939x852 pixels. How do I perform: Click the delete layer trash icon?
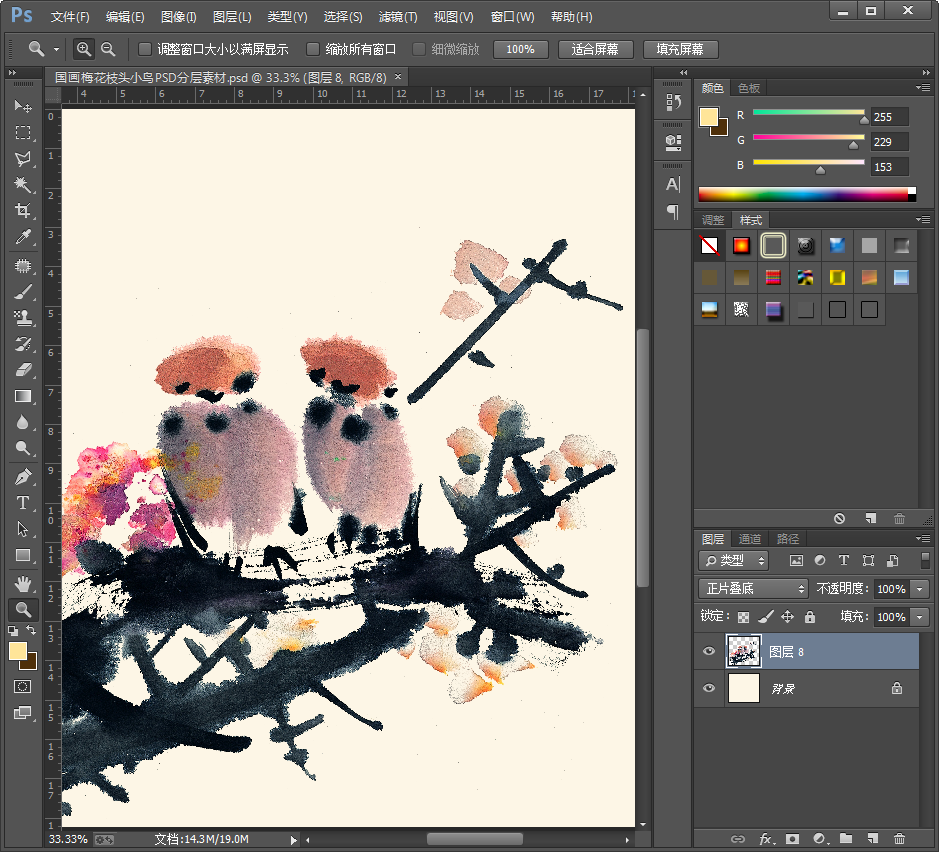(899, 838)
